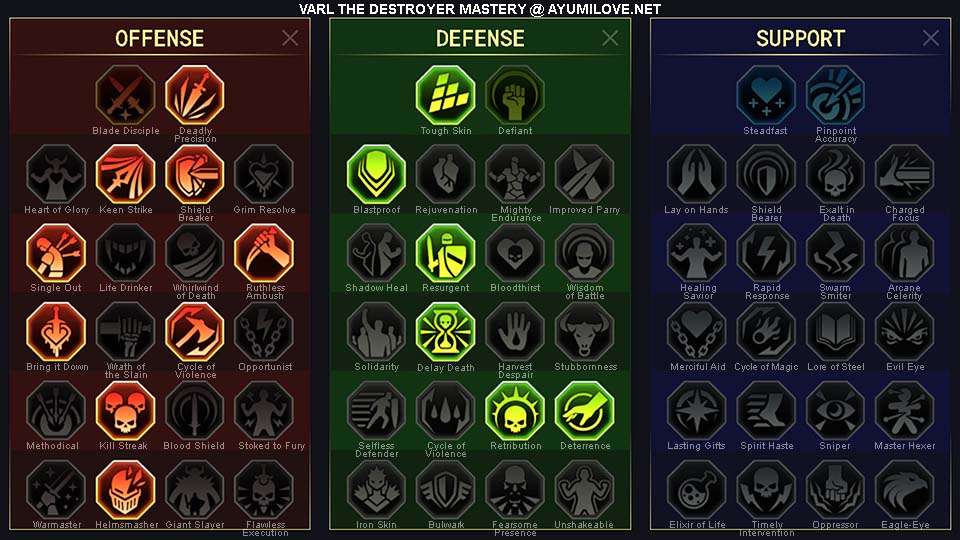The width and height of the screenshot is (960, 540).
Task: Select the Kill Streak mastery
Action: tap(126, 410)
